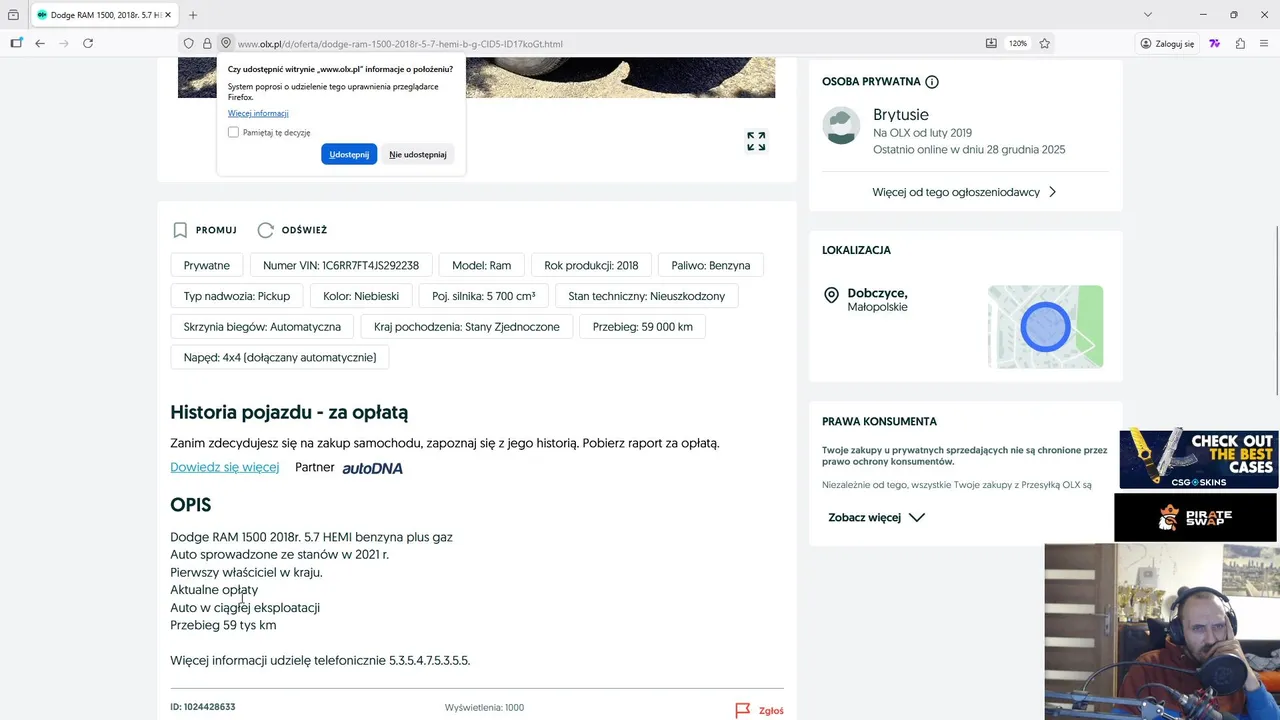
Task: Open the list all tabs chevron
Action: coord(1148,15)
